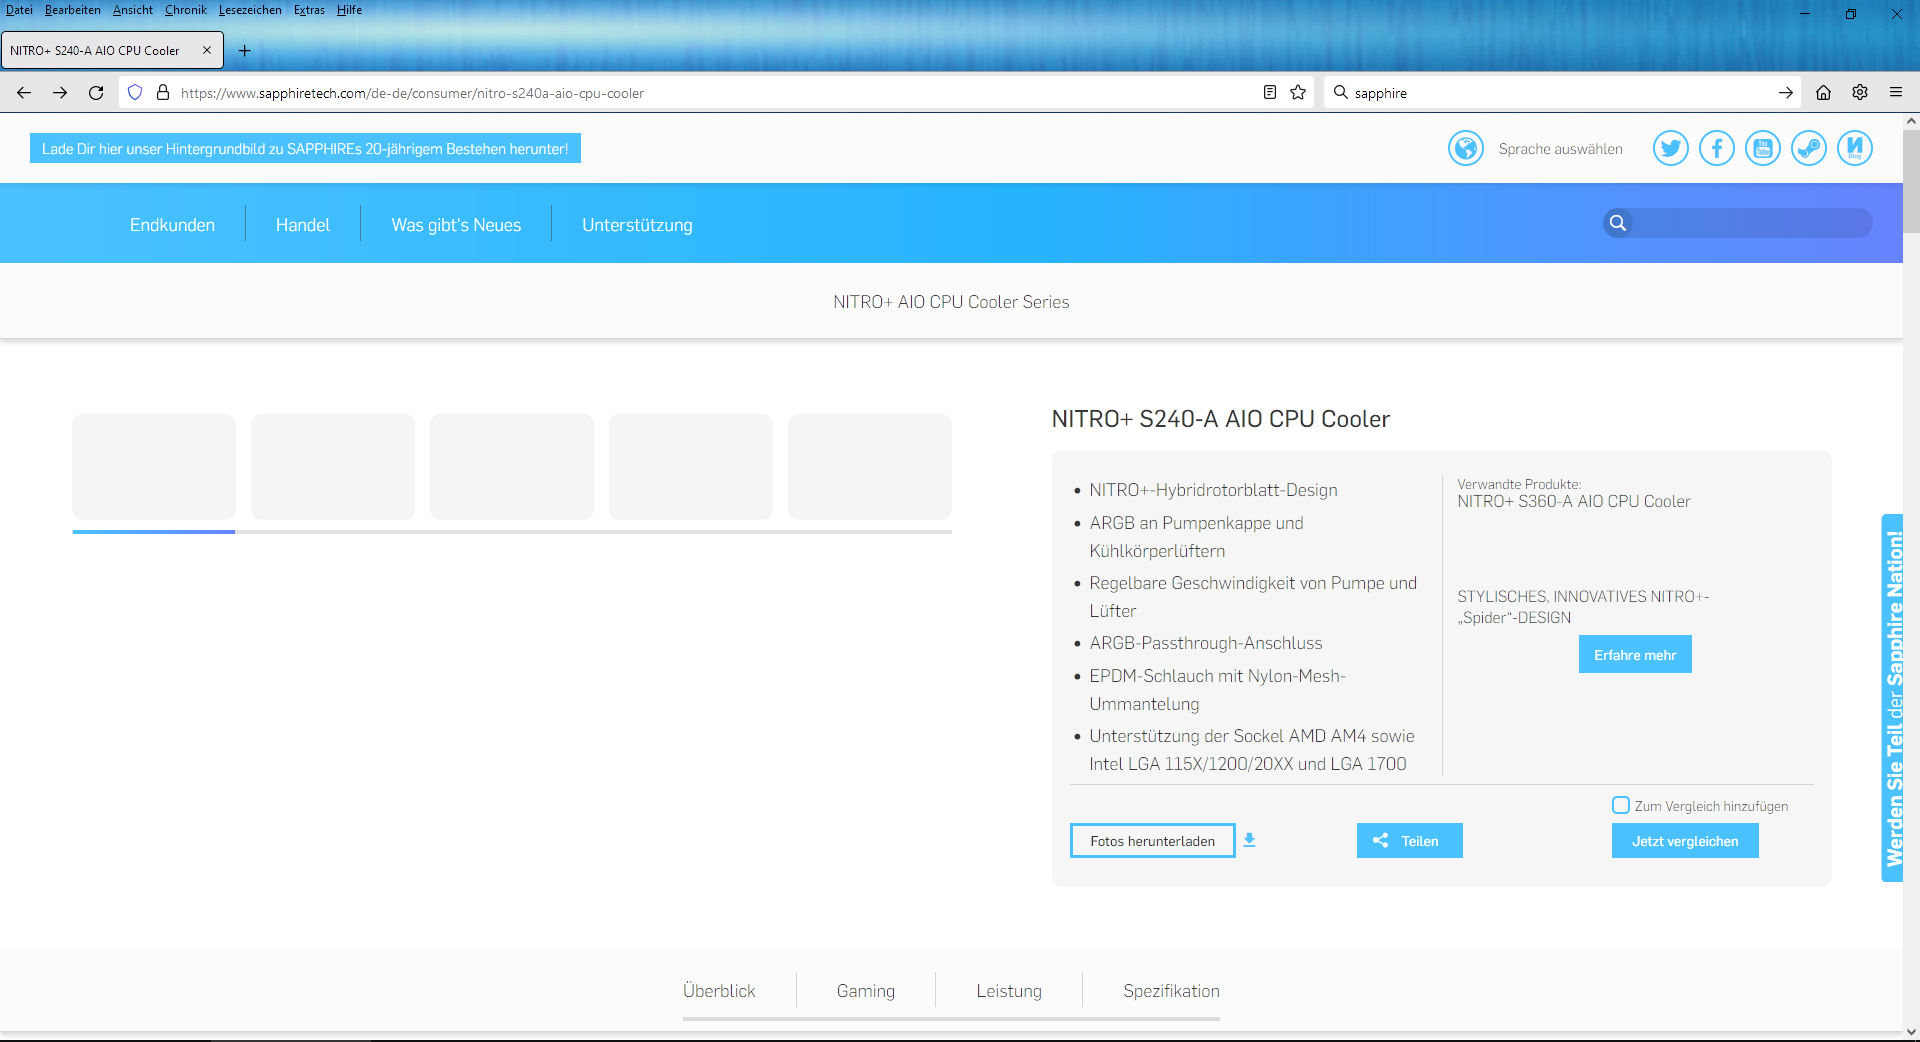This screenshot has width=1920, height=1042.
Task: Click the browser search box containing 'sapphire'
Action: (x=1560, y=93)
